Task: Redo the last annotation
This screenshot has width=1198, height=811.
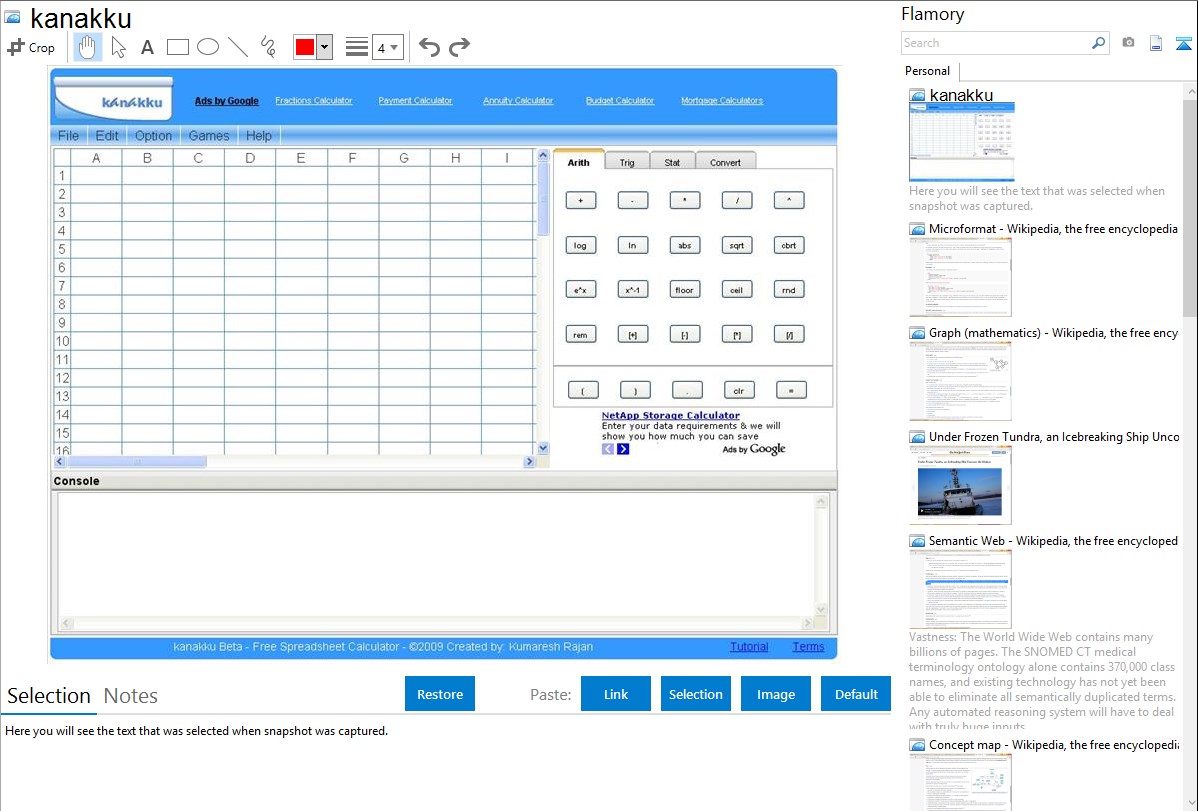Action: coord(459,47)
